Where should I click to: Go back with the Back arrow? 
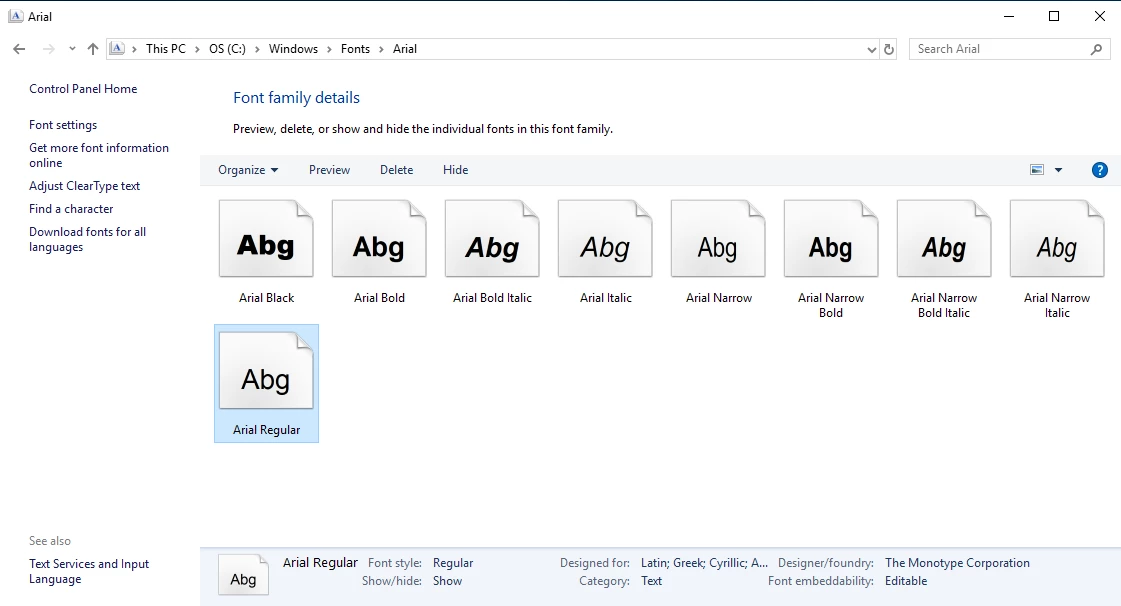[x=19, y=49]
